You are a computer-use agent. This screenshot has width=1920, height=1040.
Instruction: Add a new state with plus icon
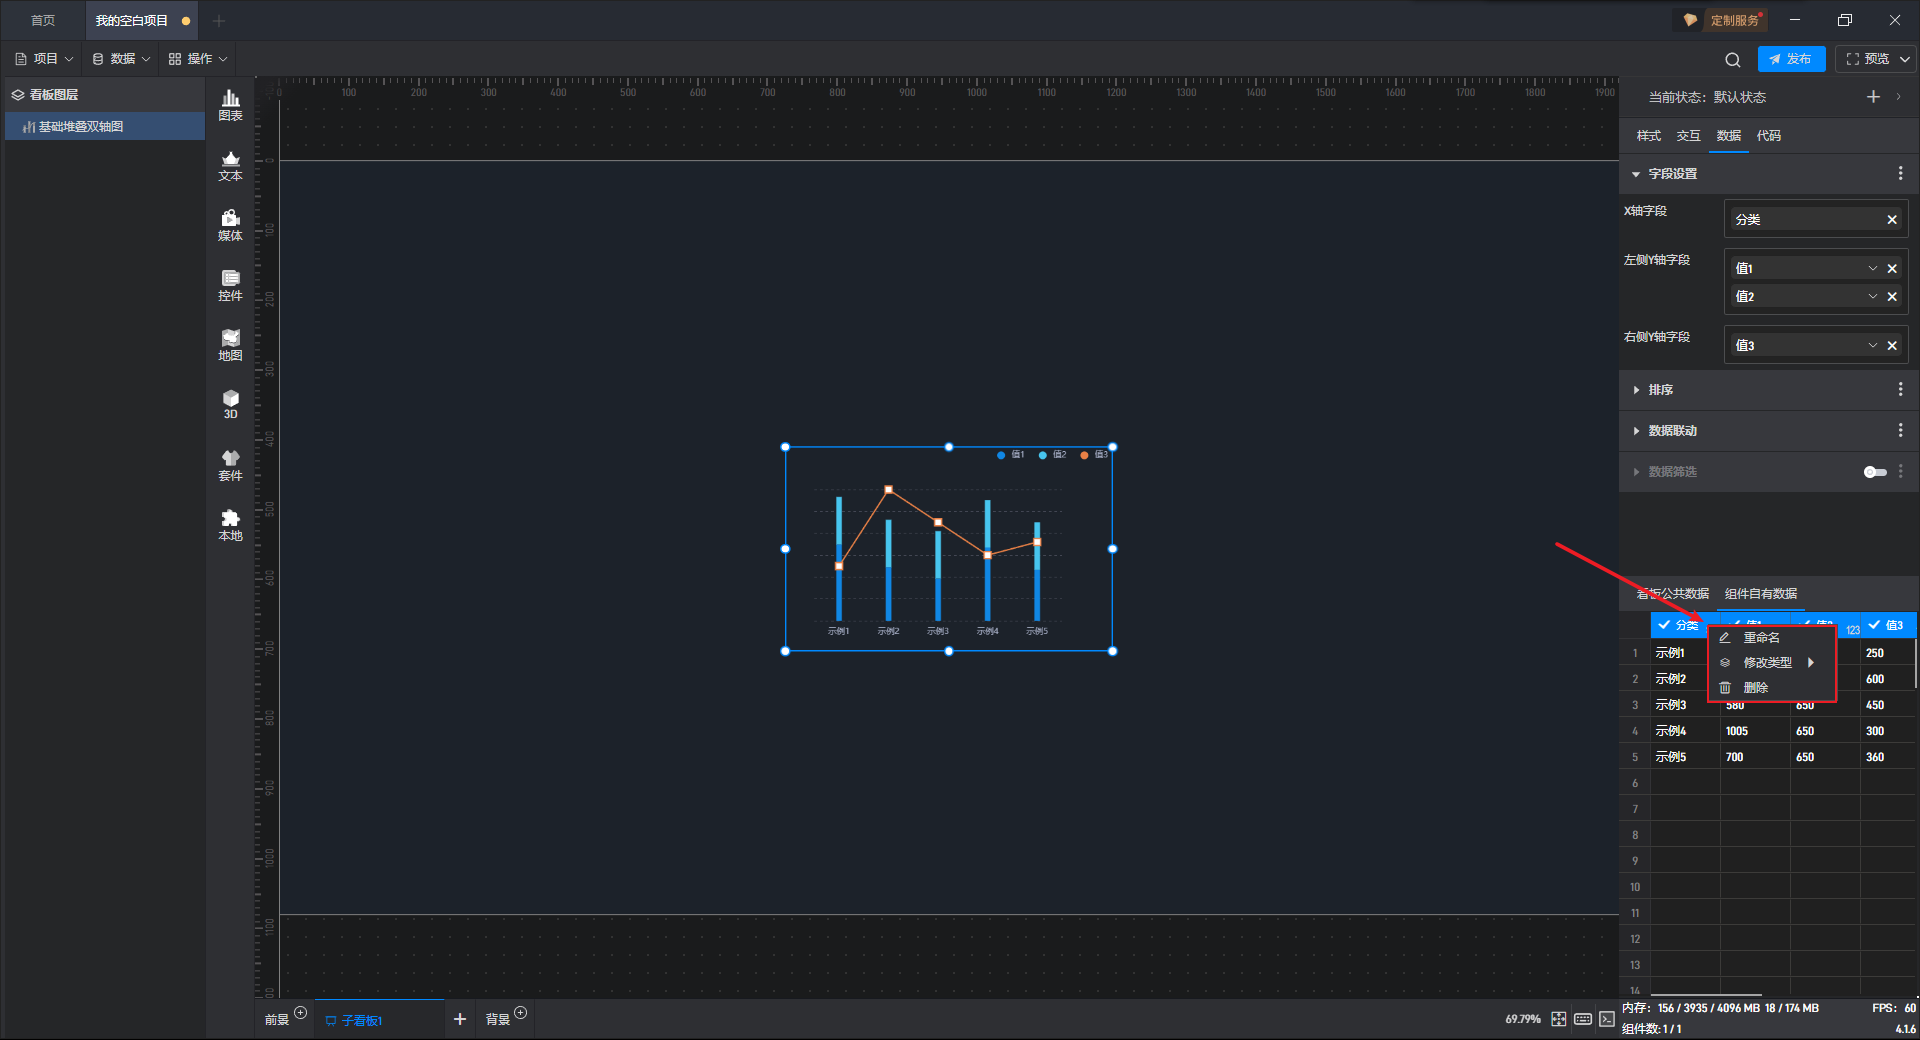1873,97
